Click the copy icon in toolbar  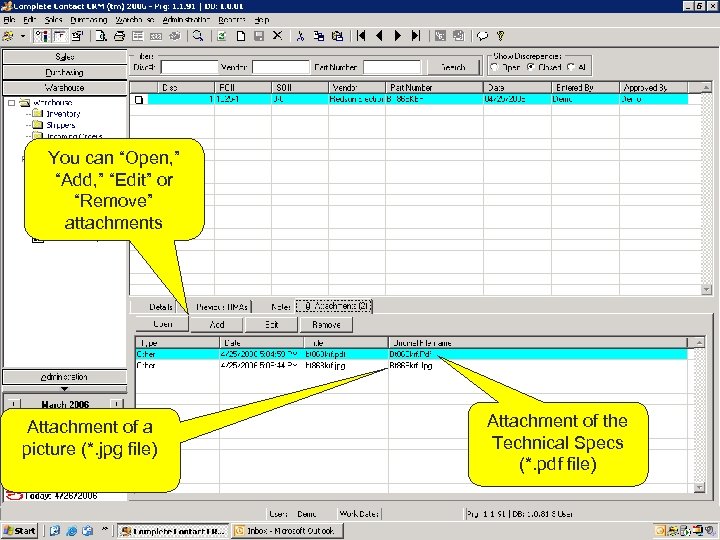319,36
